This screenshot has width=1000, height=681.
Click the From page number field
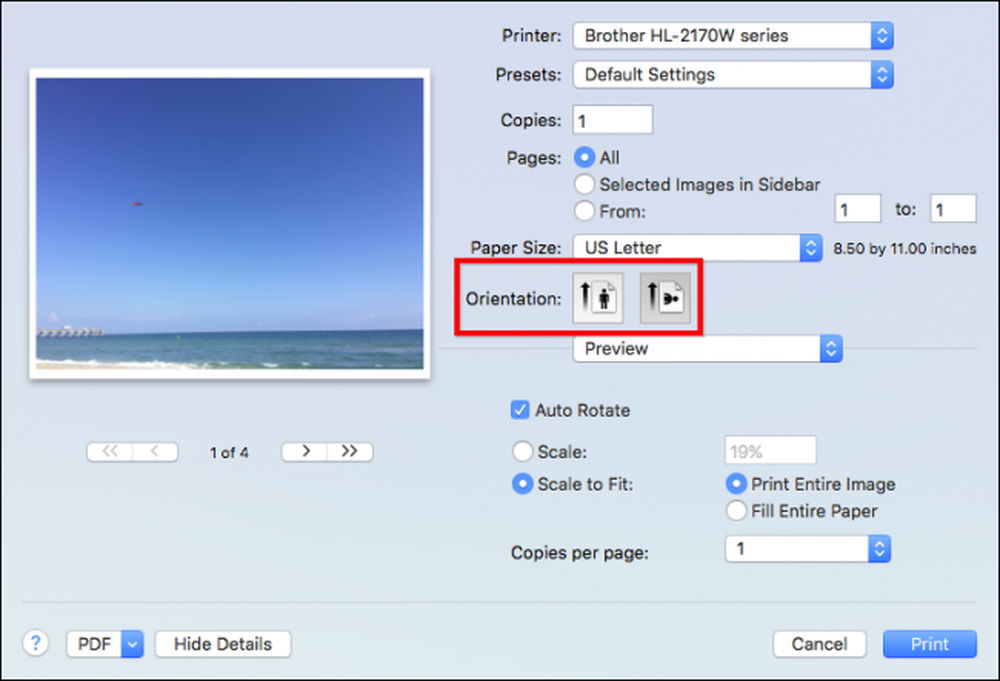point(858,209)
